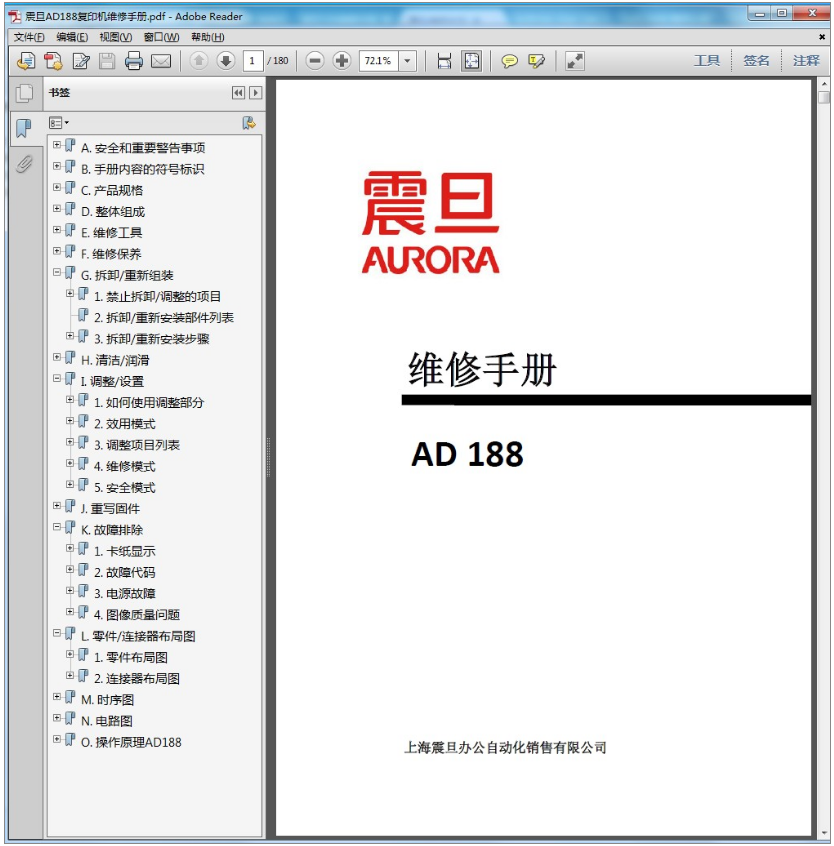
Task: Open bookmark 5. 安全模式
Action: (125, 488)
